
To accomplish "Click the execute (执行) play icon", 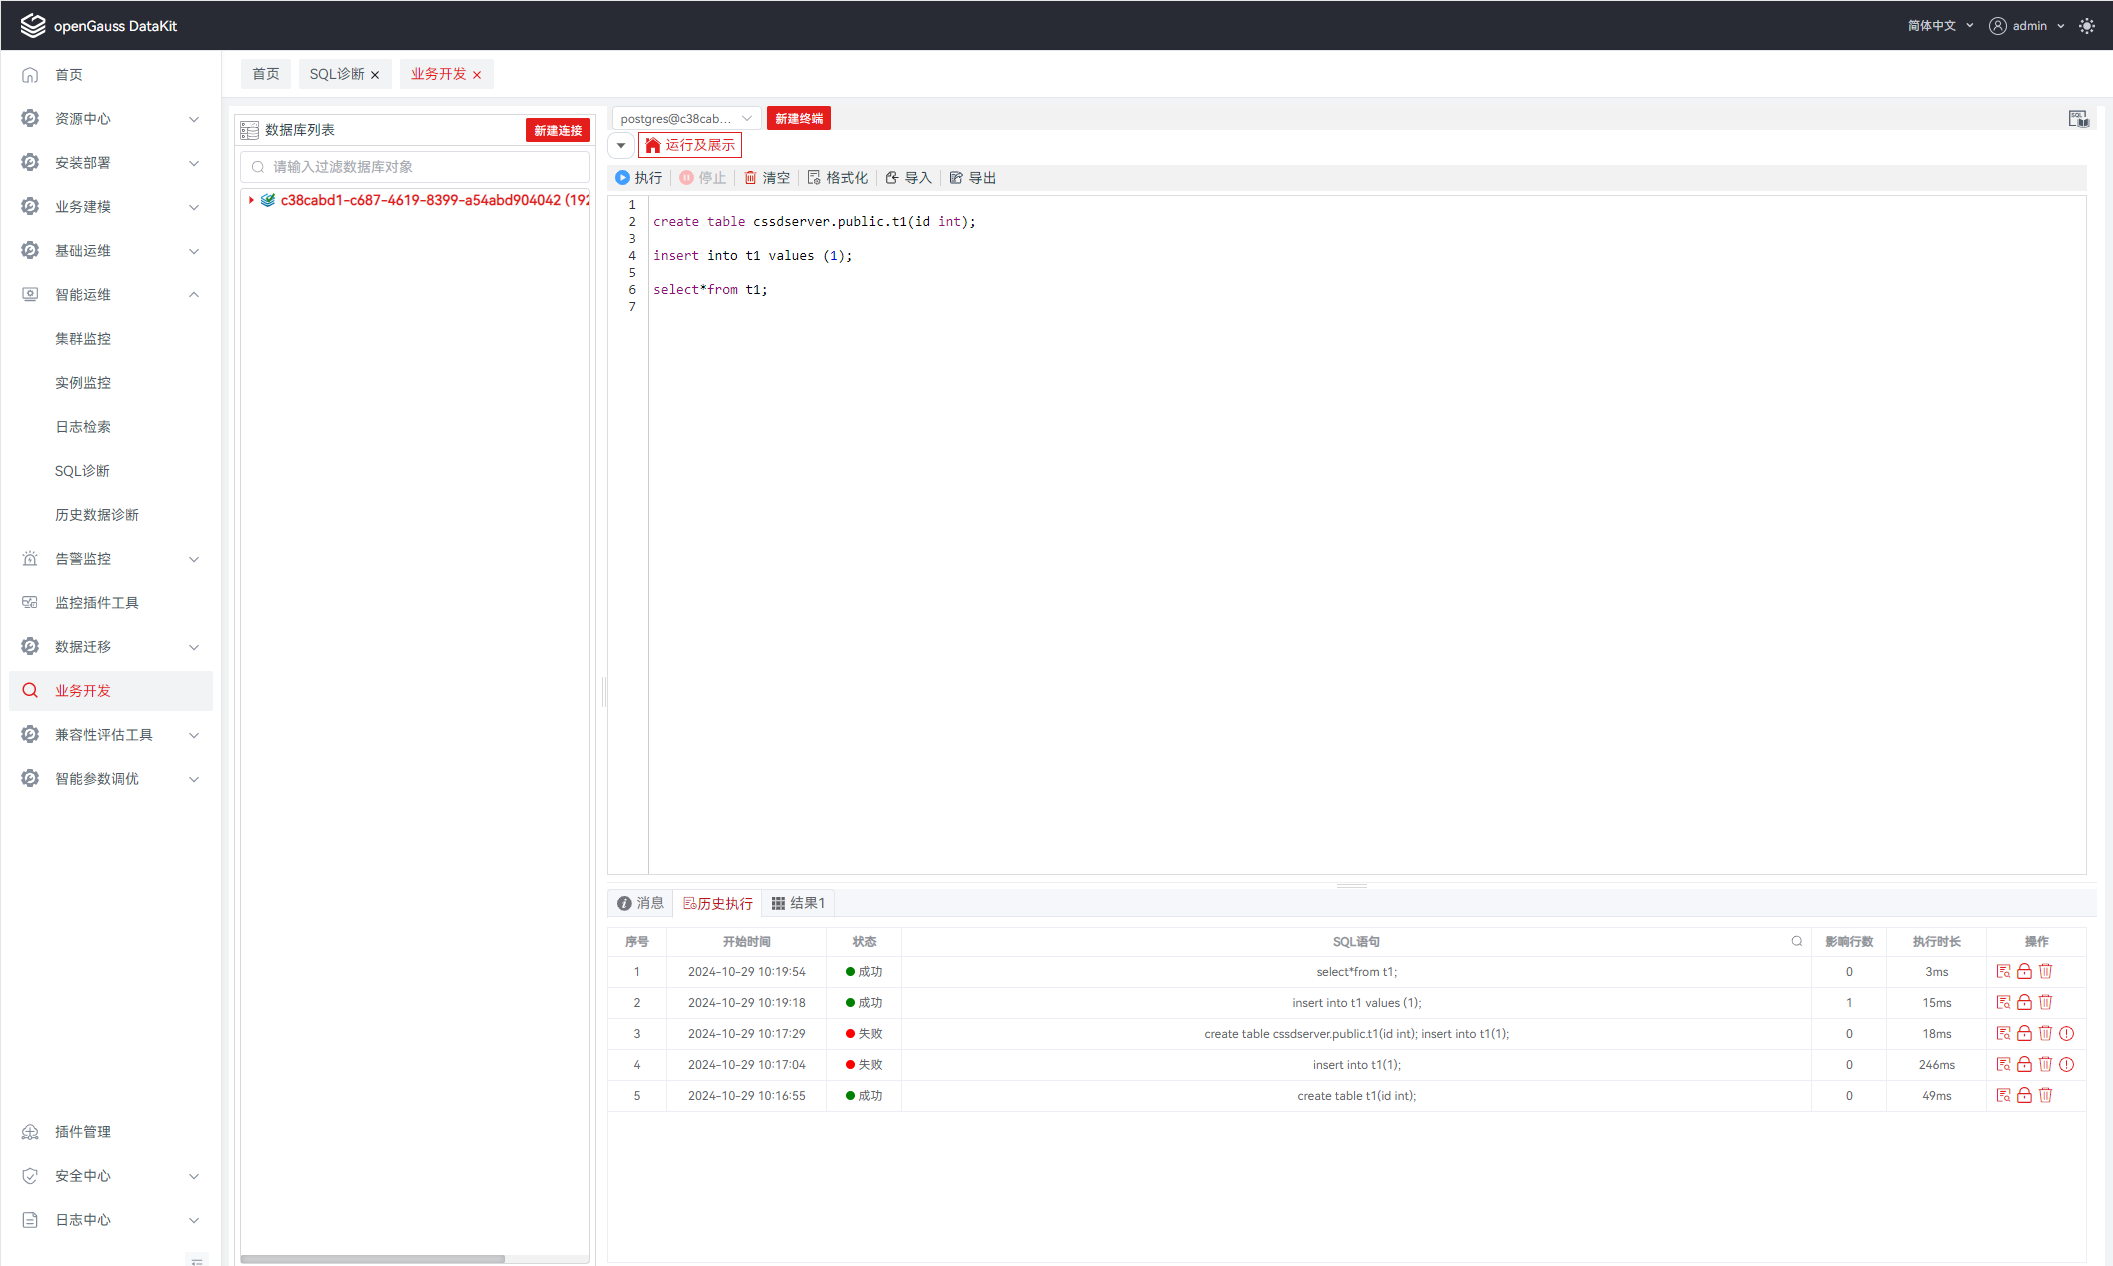I will coord(622,177).
